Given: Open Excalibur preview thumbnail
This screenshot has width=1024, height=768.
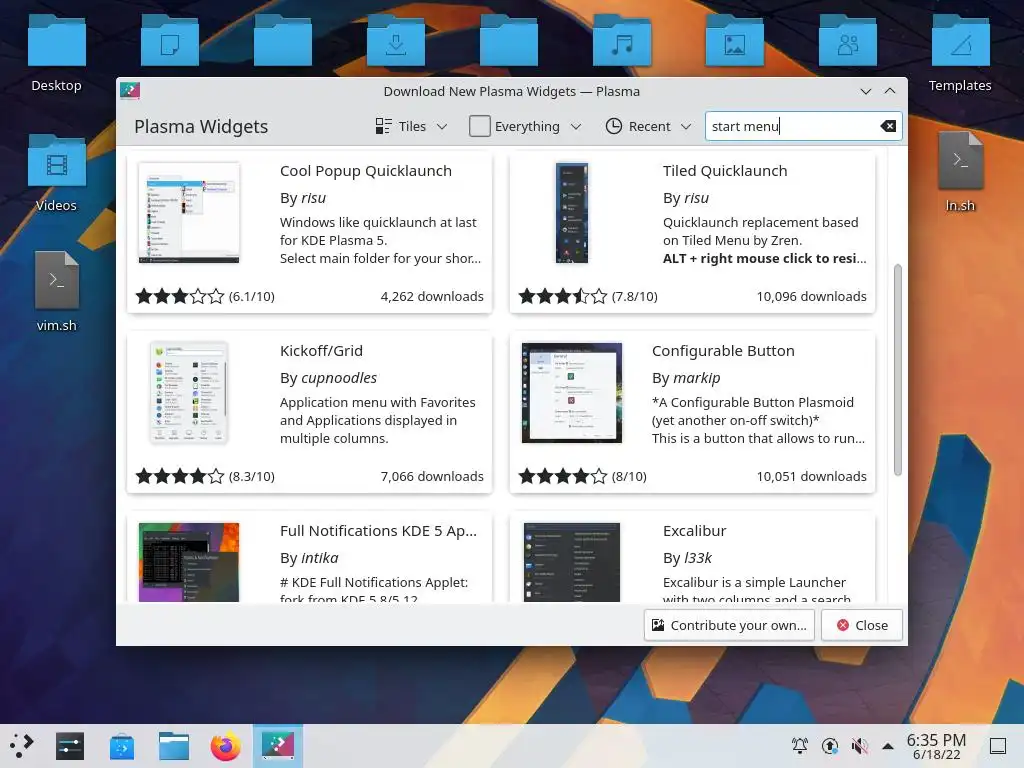Looking at the screenshot, I should pos(572,562).
